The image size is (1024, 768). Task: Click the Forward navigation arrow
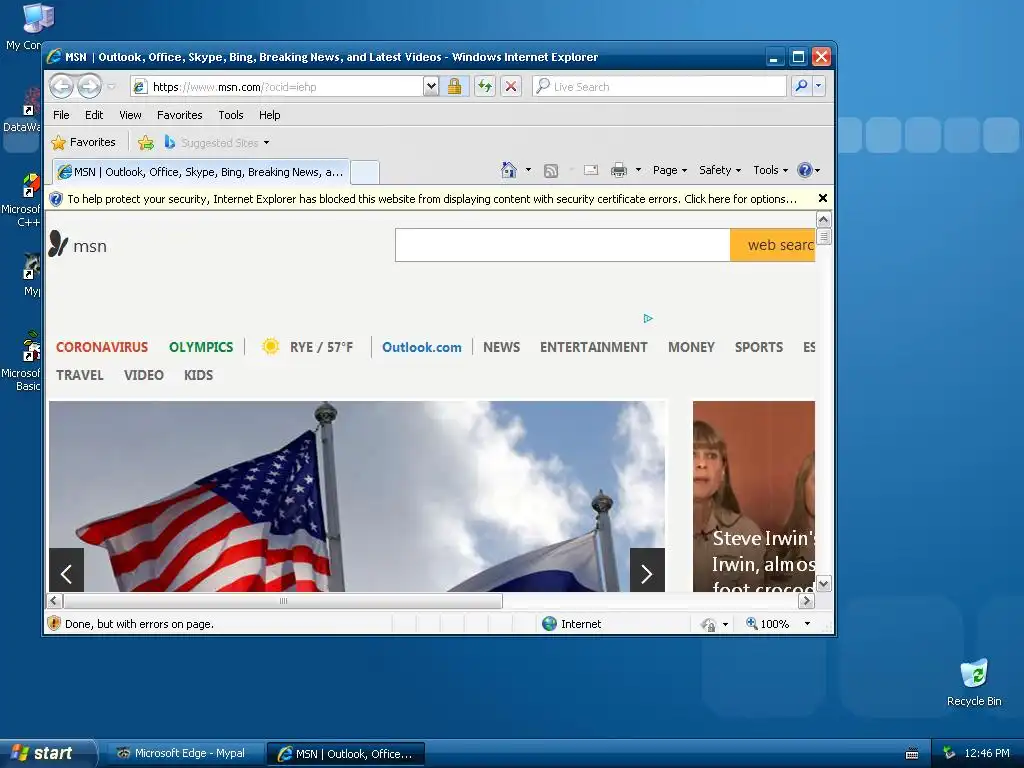pos(90,86)
